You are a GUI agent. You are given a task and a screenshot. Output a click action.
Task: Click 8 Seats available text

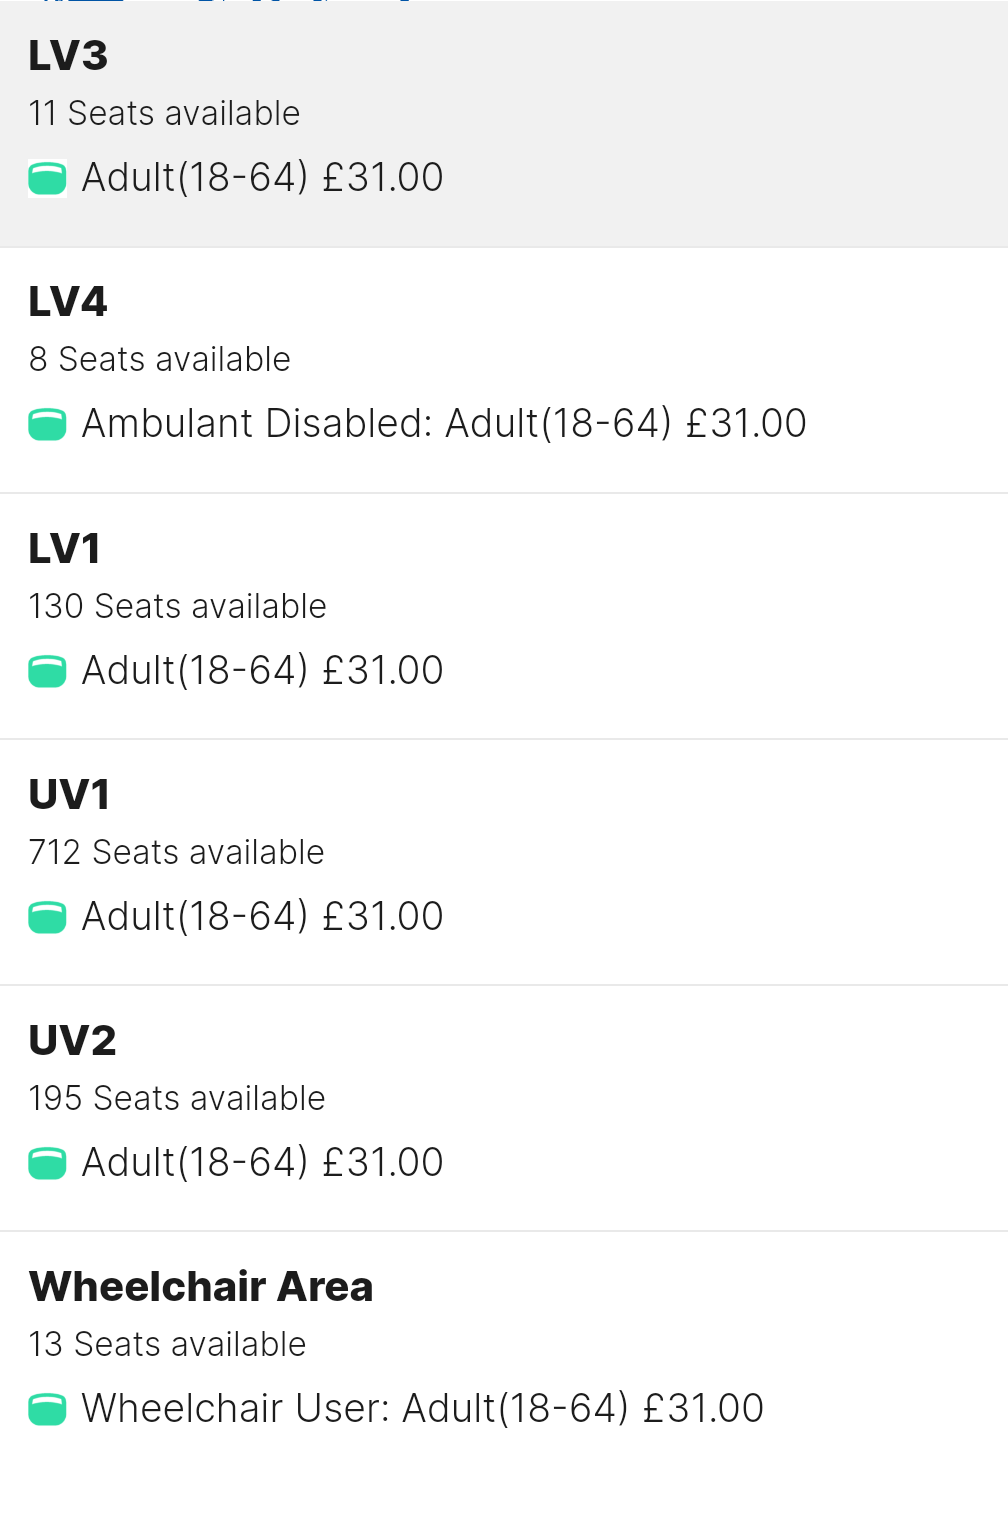click(x=160, y=360)
